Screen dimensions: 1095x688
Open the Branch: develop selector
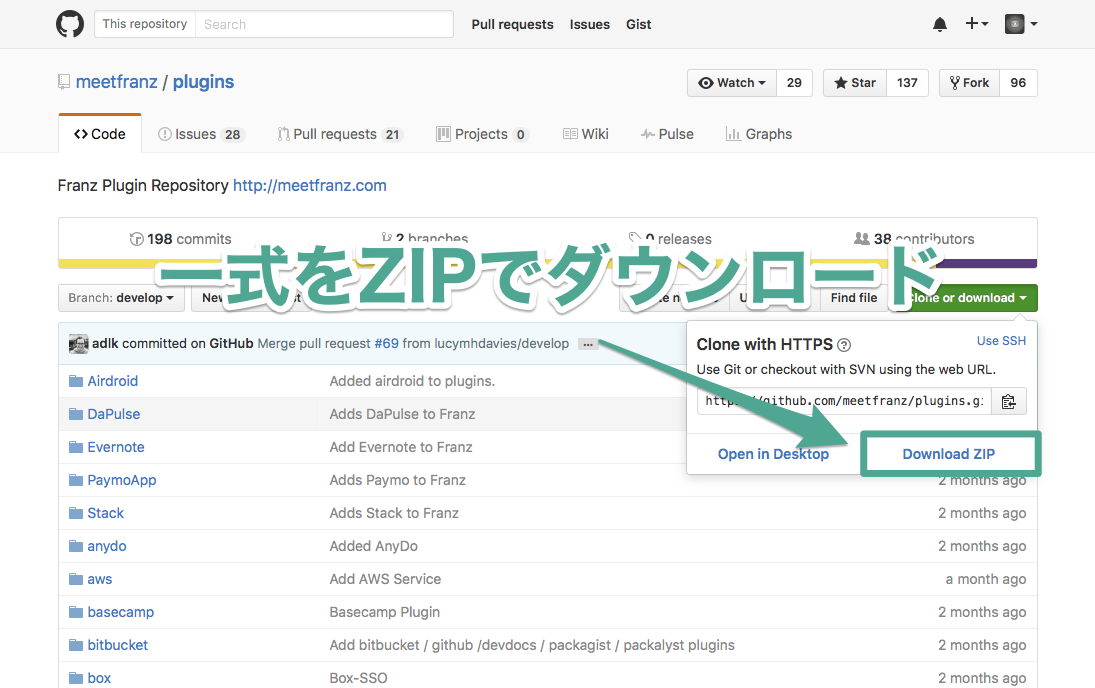click(x=122, y=298)
